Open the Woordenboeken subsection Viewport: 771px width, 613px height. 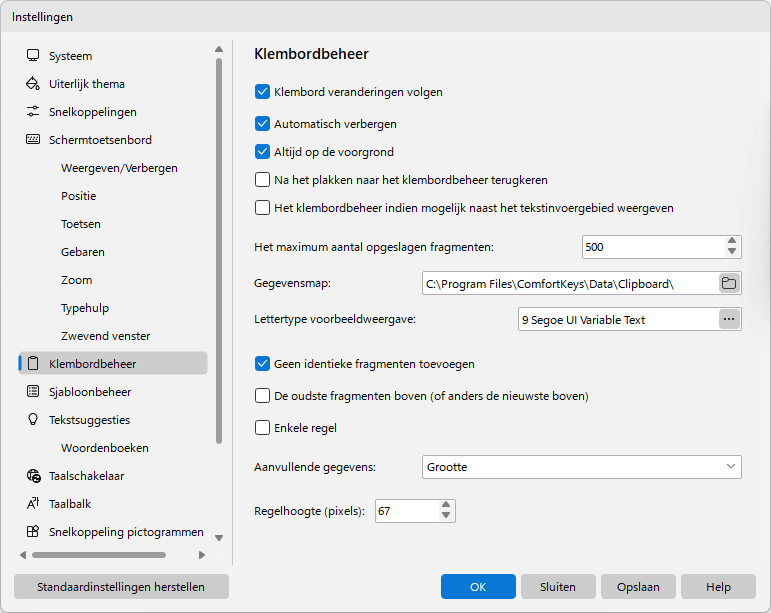click(x=104, y=447)
